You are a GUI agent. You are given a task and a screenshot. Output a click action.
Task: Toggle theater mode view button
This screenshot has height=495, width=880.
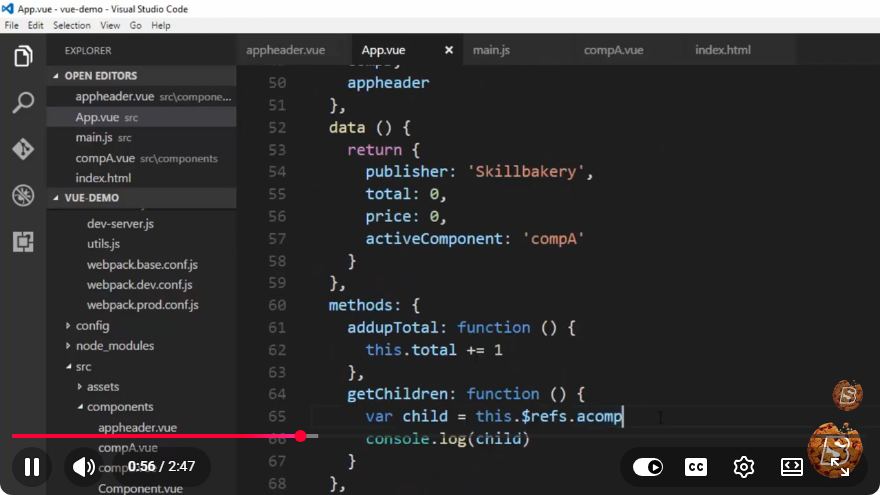(791, 466)
